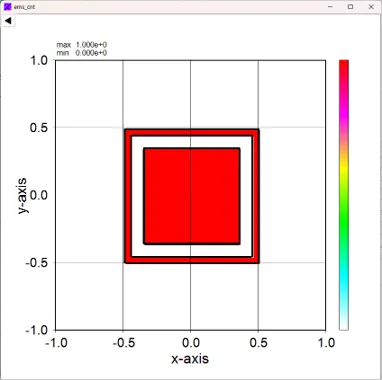Click the black back arrow button
Screen dimensions: 382x380
[x=8, y=21]
